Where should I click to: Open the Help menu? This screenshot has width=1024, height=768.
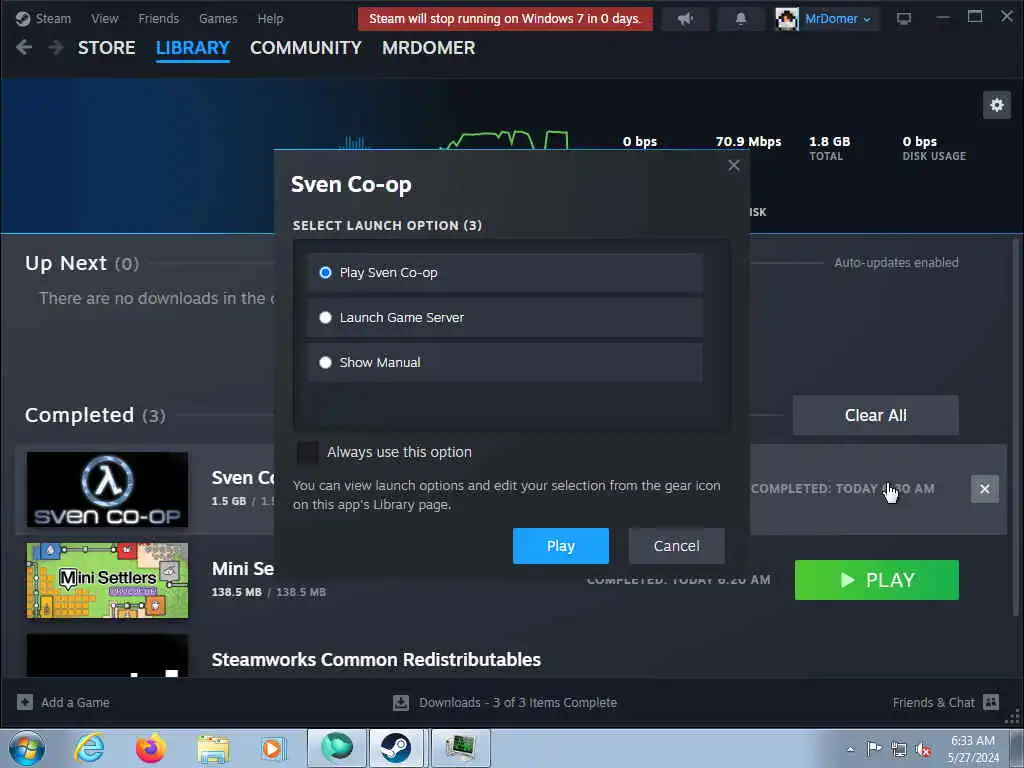[270, 18]
